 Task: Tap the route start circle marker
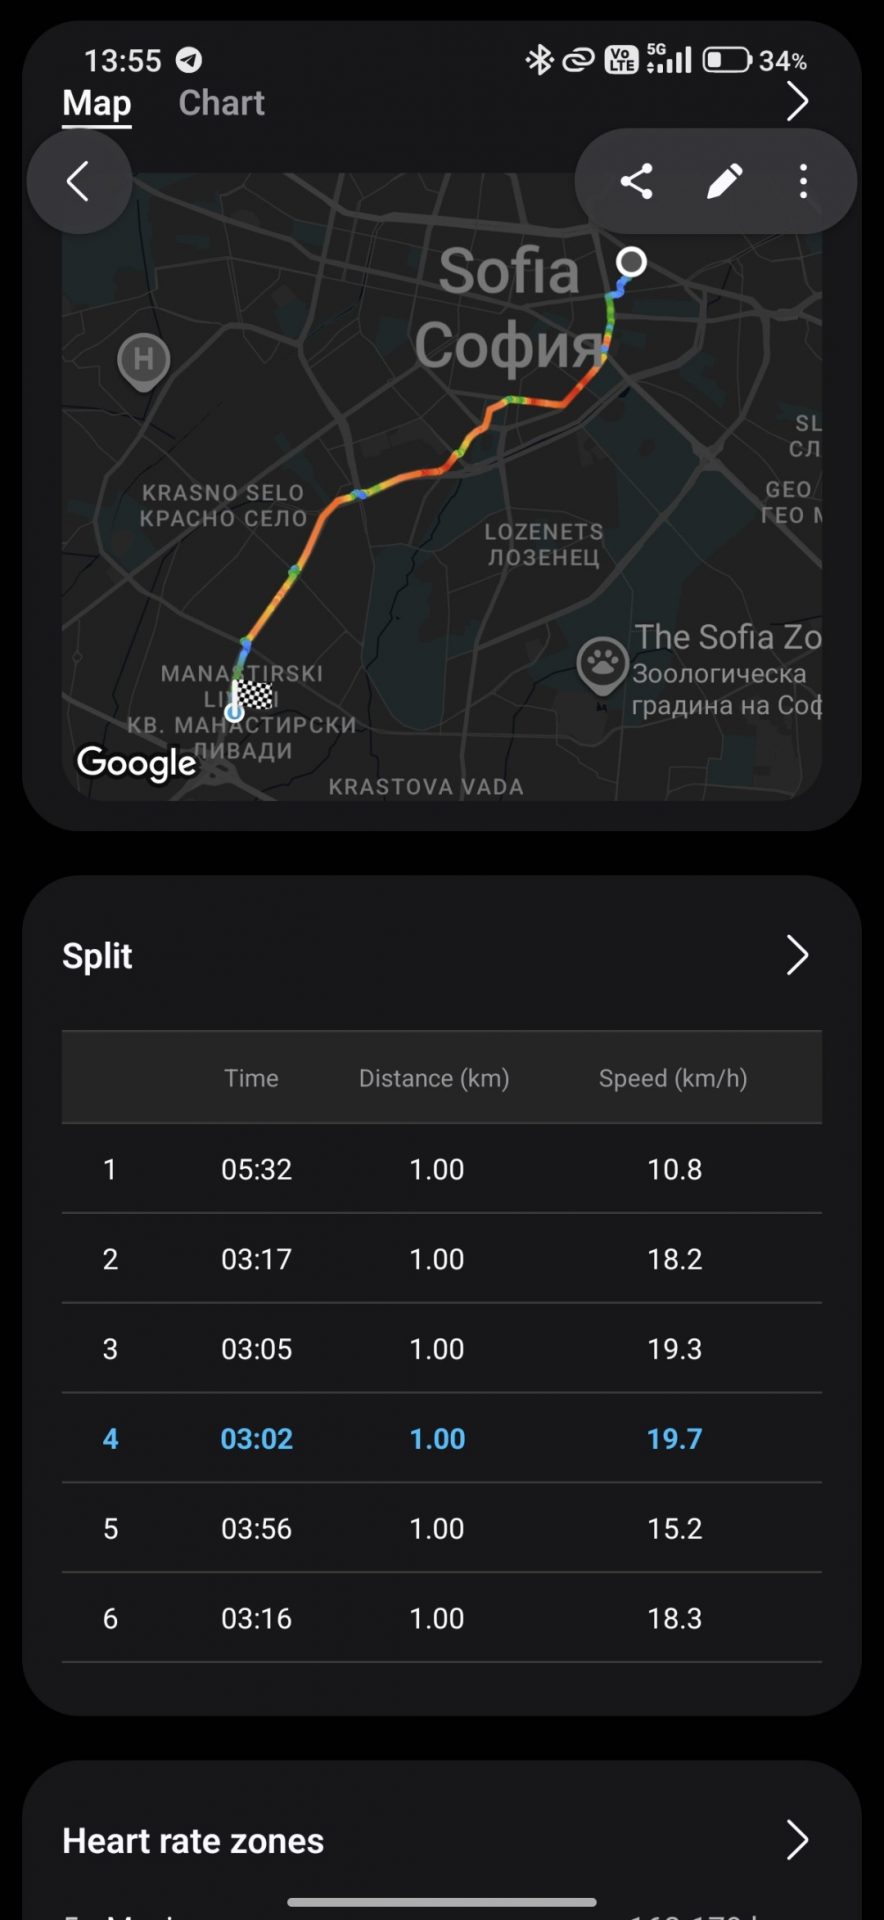[631, 262]
